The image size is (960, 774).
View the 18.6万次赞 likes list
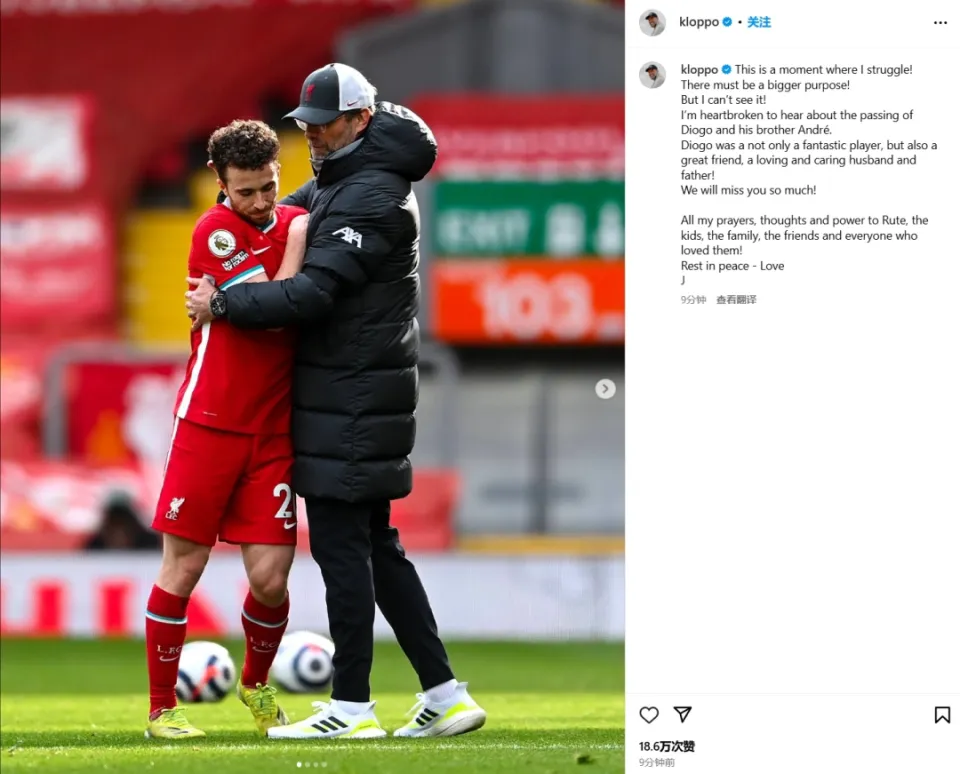667,746
